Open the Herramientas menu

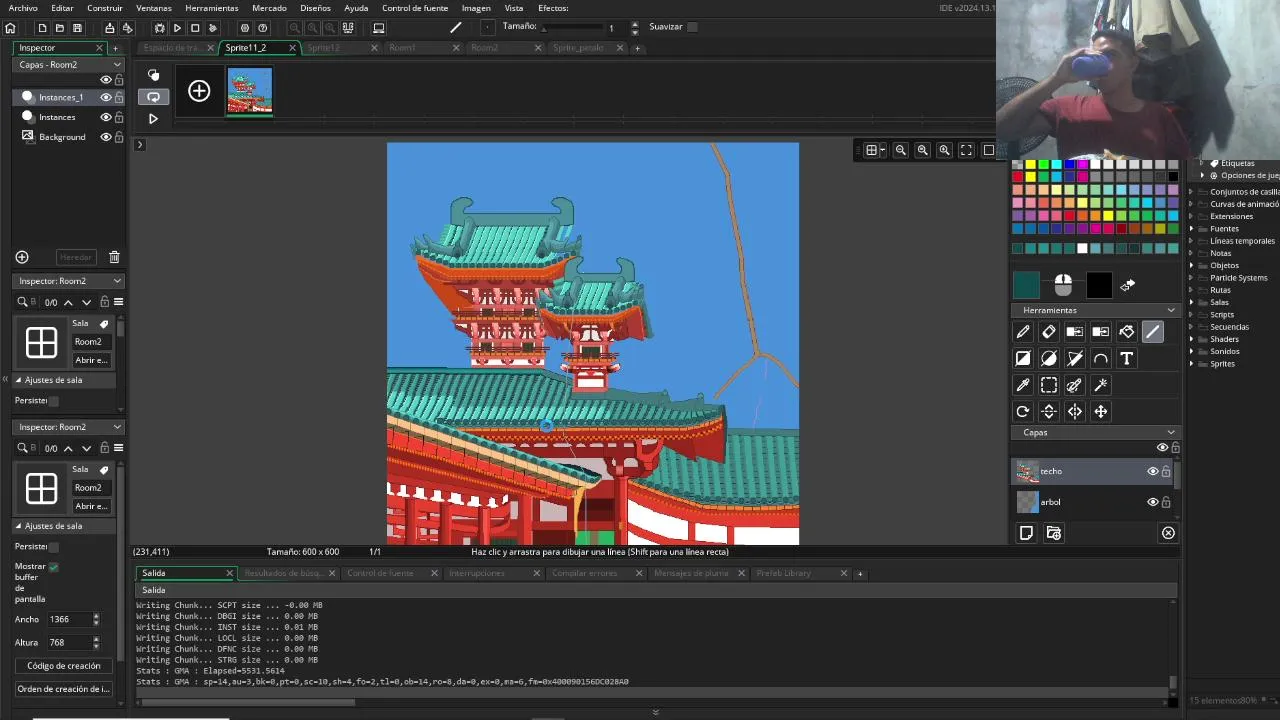coord(212,8)
